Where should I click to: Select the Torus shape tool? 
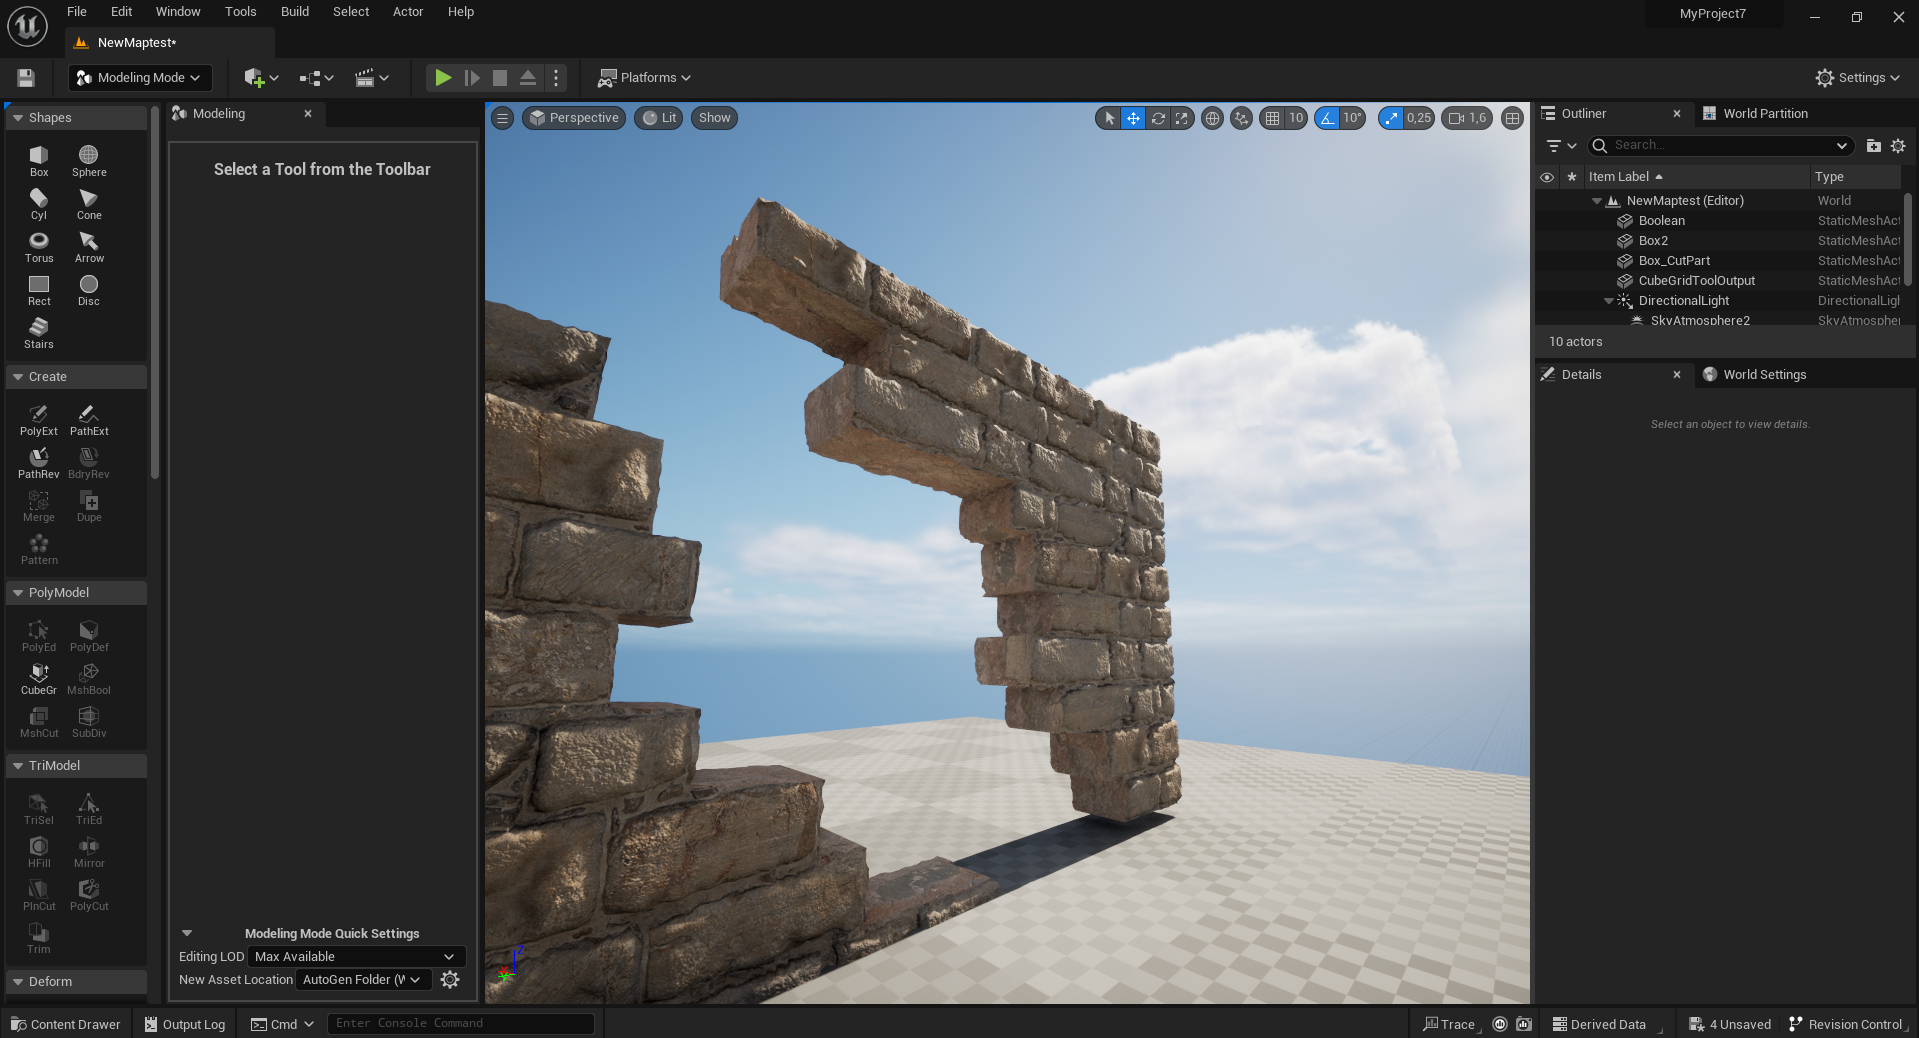click(x=39, y=247)
